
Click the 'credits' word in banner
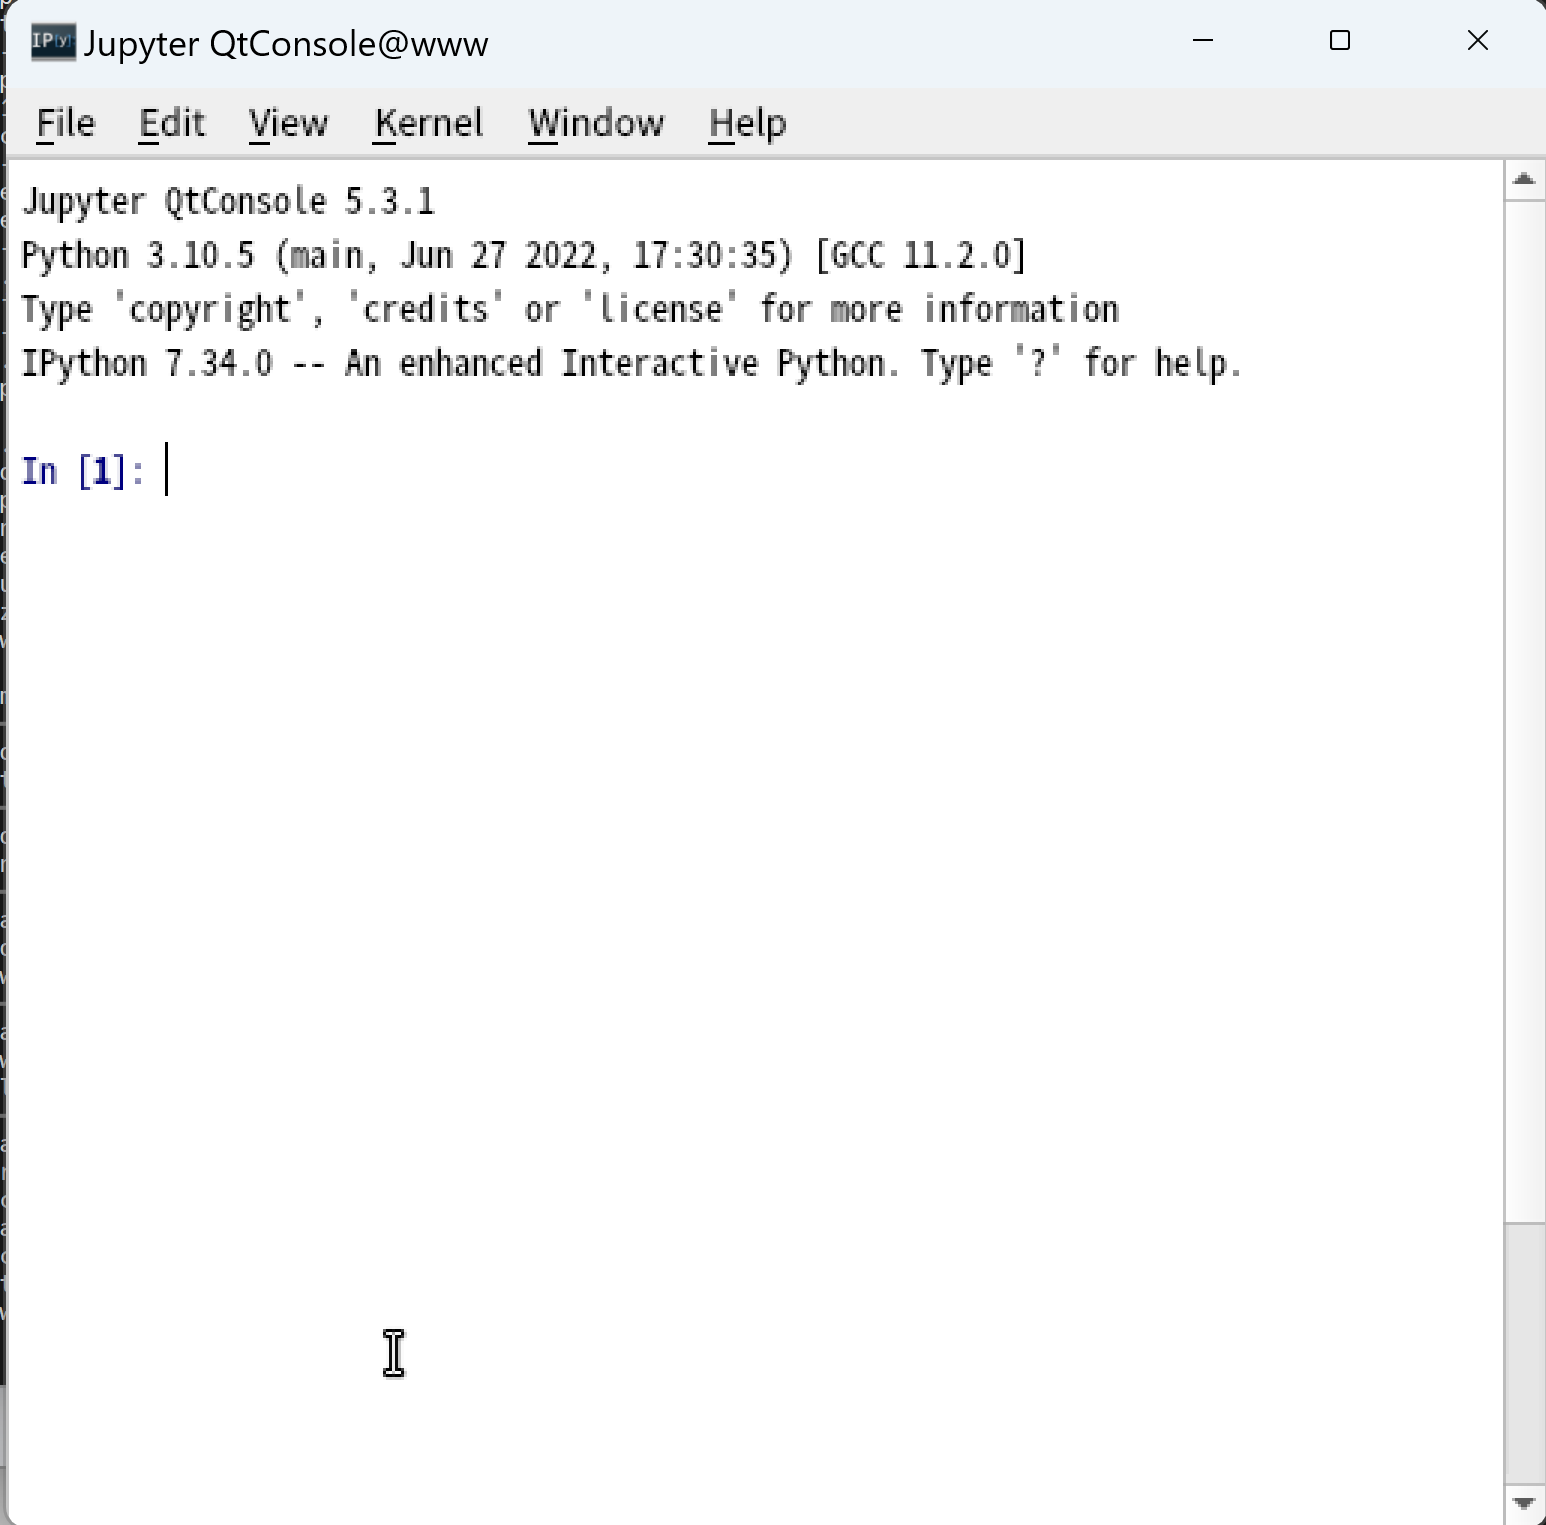tap(425, 309)
